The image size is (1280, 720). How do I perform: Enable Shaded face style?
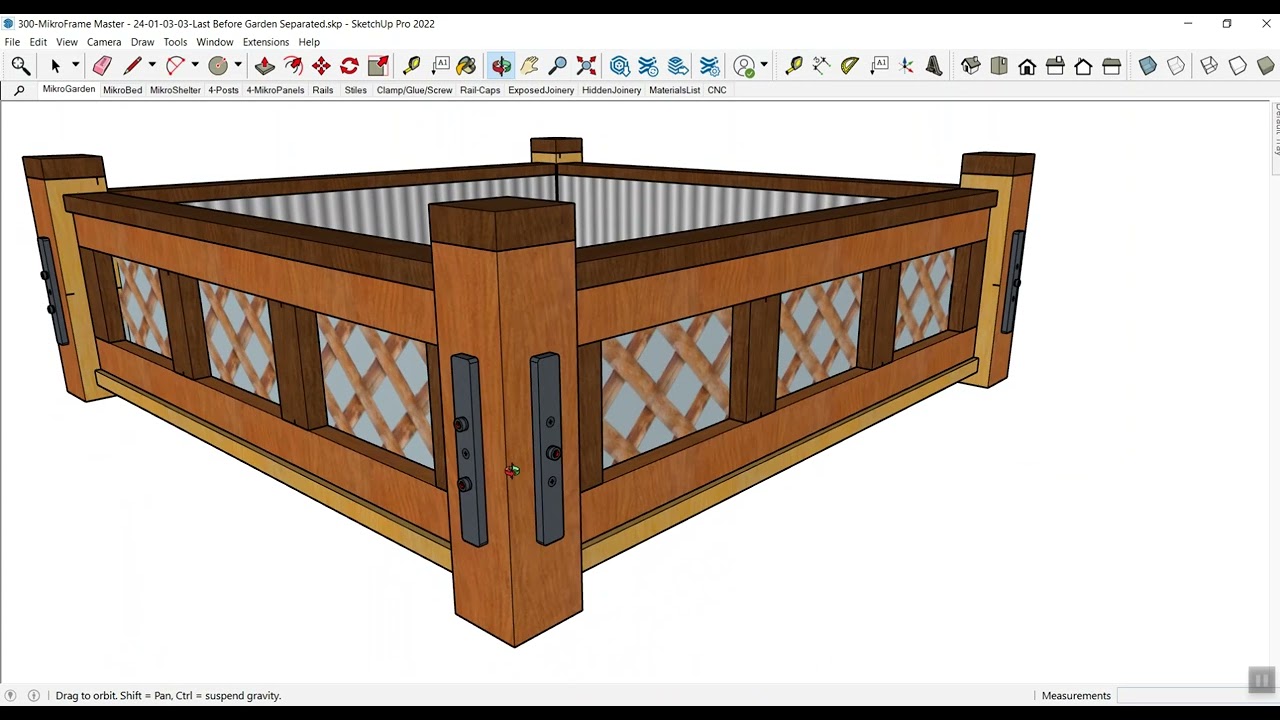(x=1266, y=66)
